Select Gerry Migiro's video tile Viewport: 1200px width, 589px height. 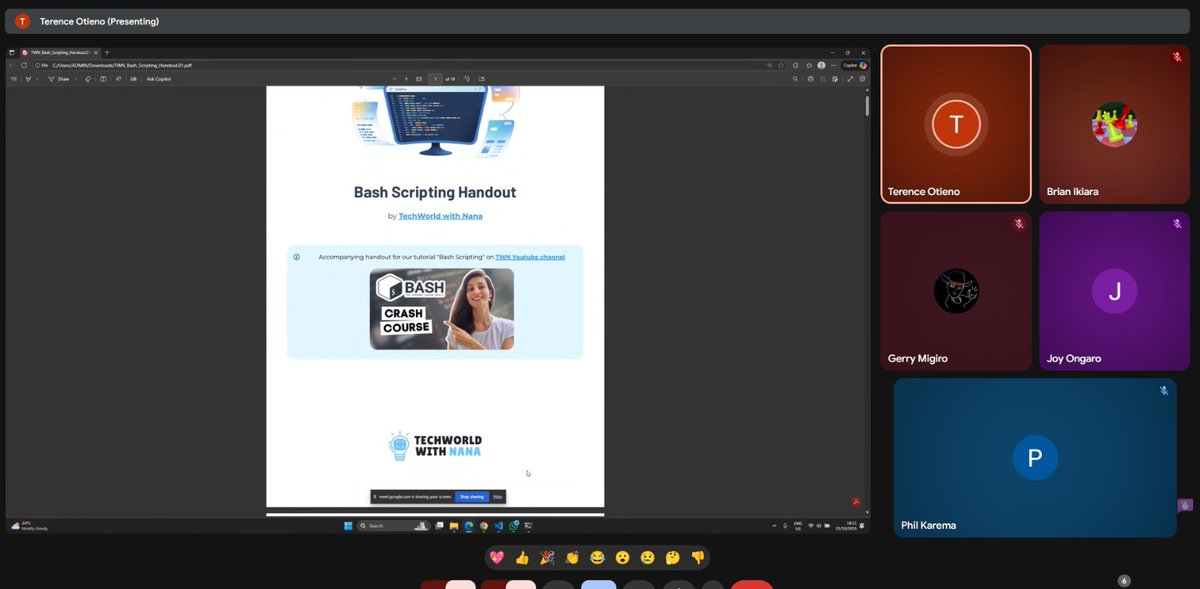point(956,291)
